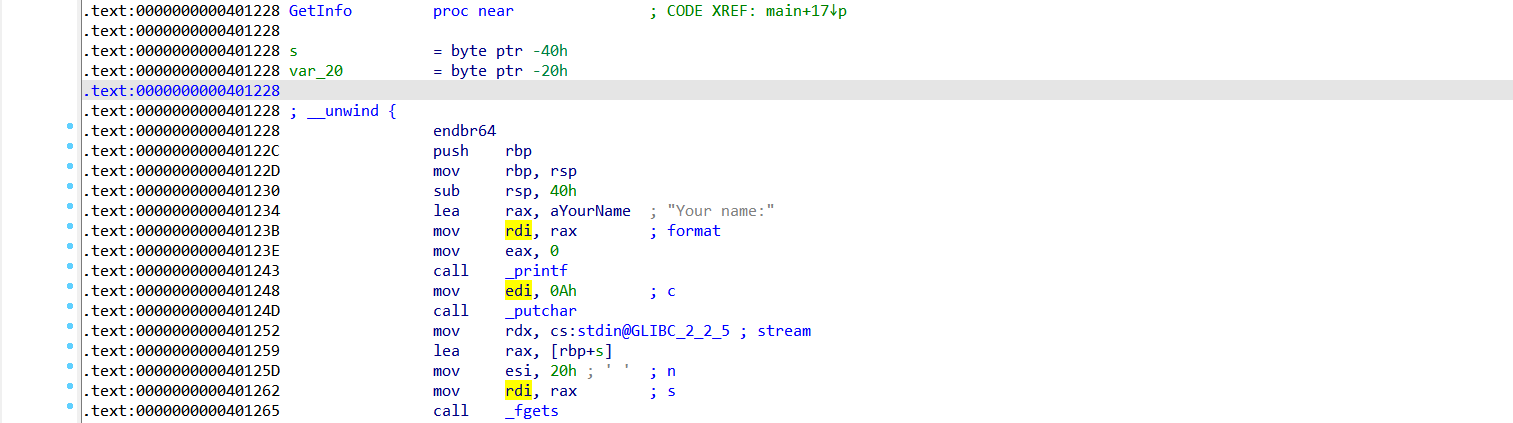Toggle breakpoint dot on the call _putchar line

pos(69,308)
